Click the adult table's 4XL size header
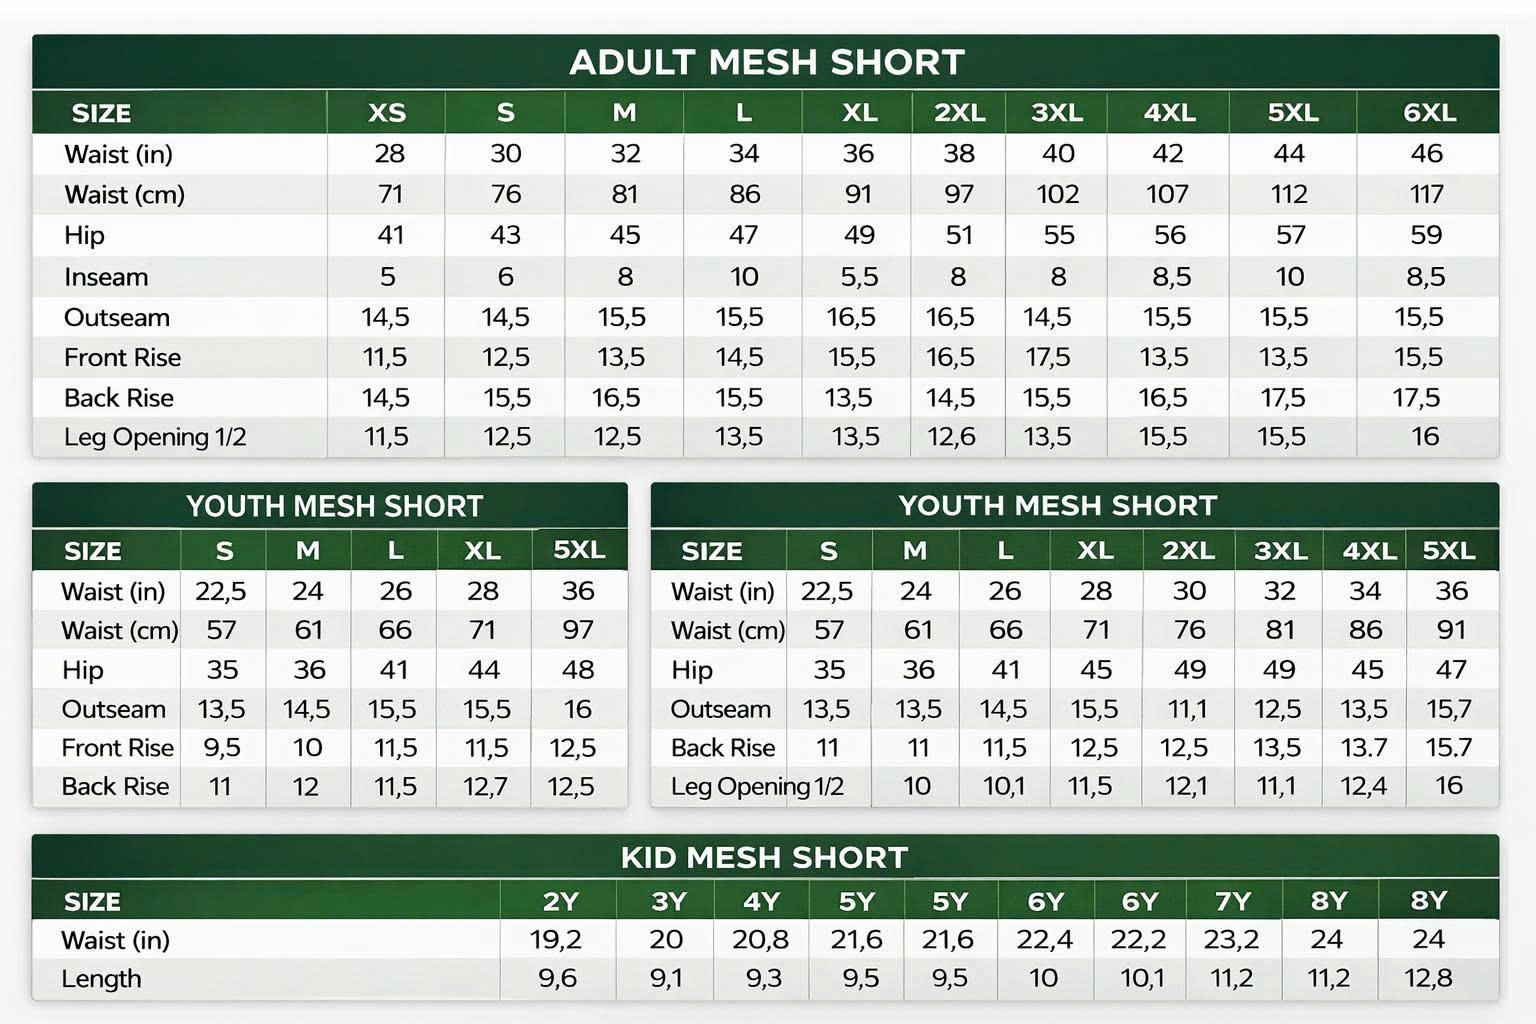This screenshot has height=1024, width=1536. point(1169,113)
